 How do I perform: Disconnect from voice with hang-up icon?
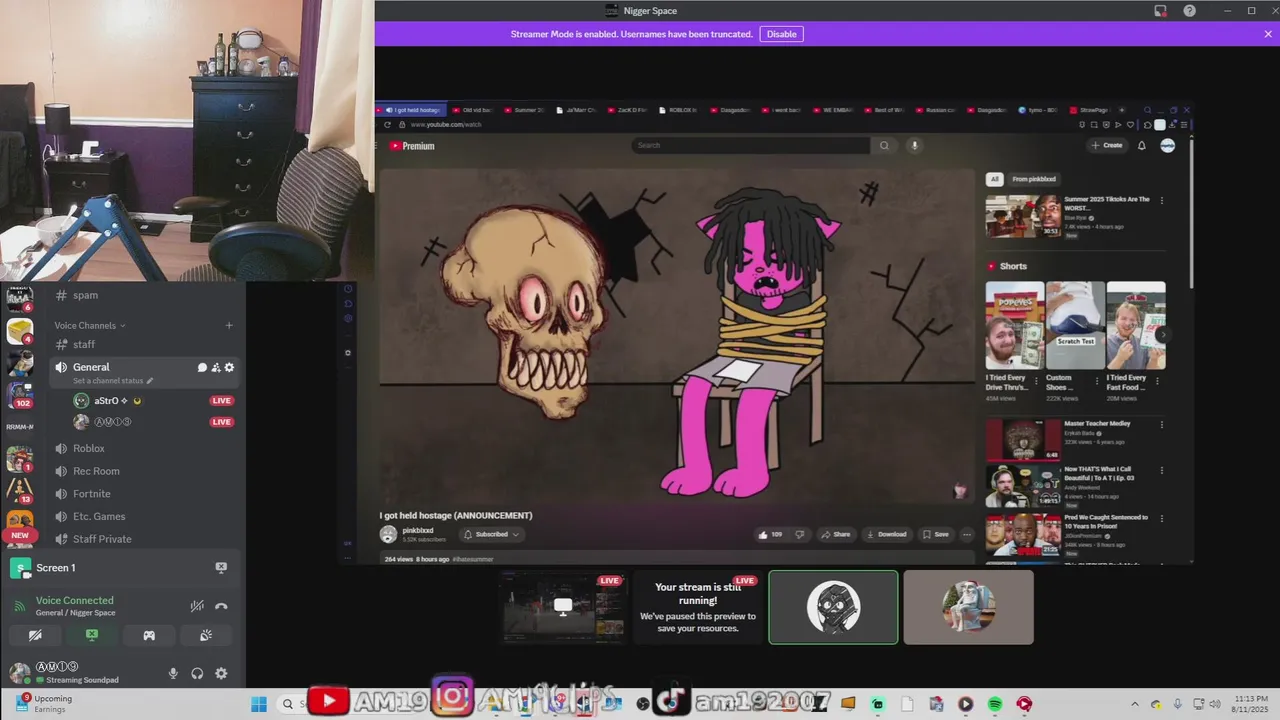click(221, 606)
